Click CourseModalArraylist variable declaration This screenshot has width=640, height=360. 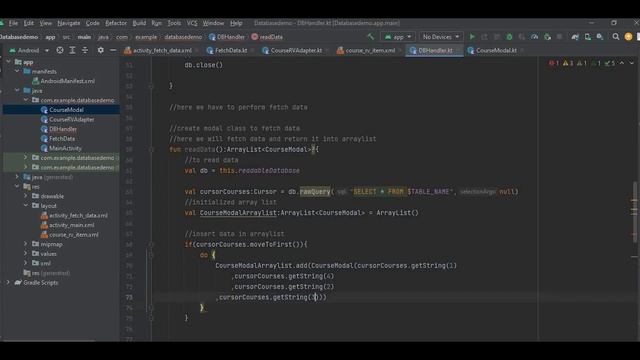coord(238,213)
